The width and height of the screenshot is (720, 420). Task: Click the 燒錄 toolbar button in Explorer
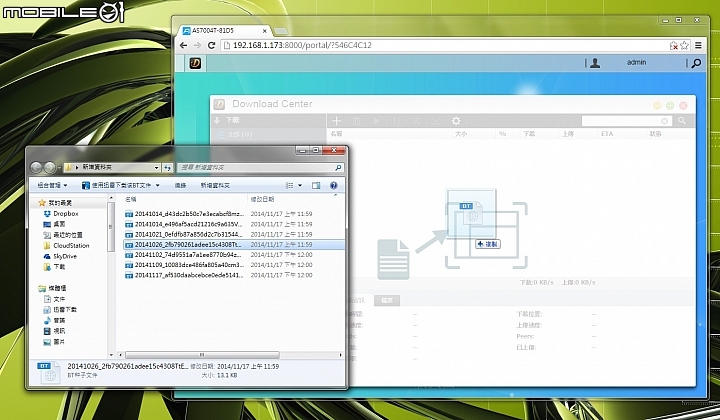pyautogui.click(x=181, y=185)
